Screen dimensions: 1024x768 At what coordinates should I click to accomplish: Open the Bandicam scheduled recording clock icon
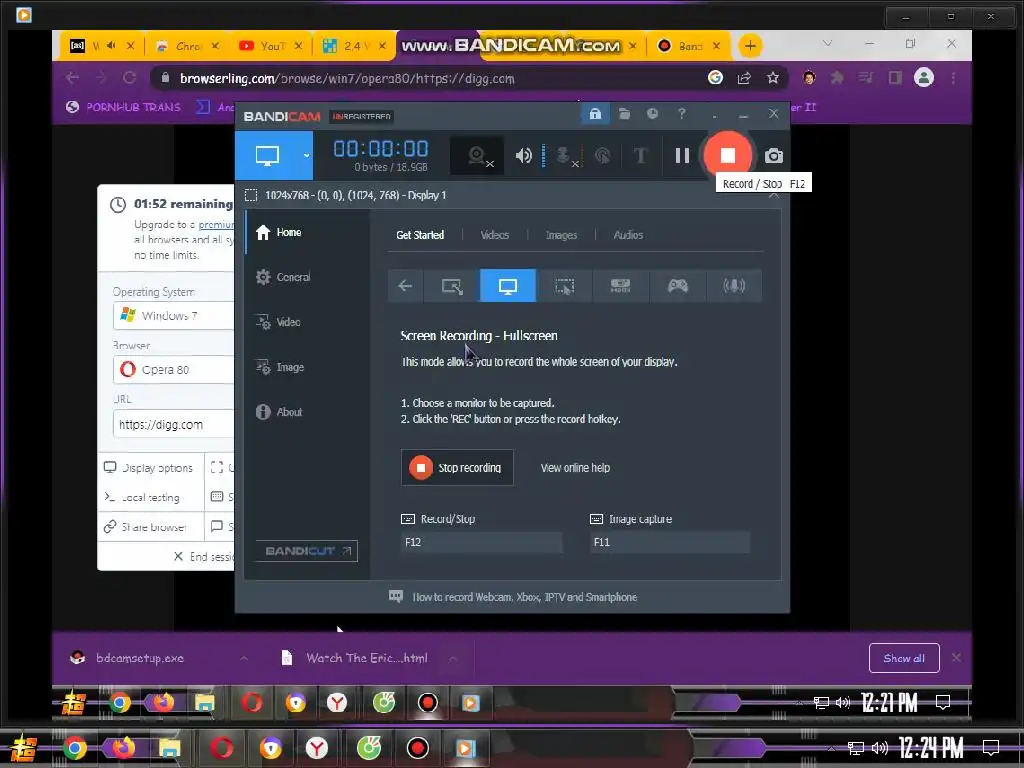point(652,114)
